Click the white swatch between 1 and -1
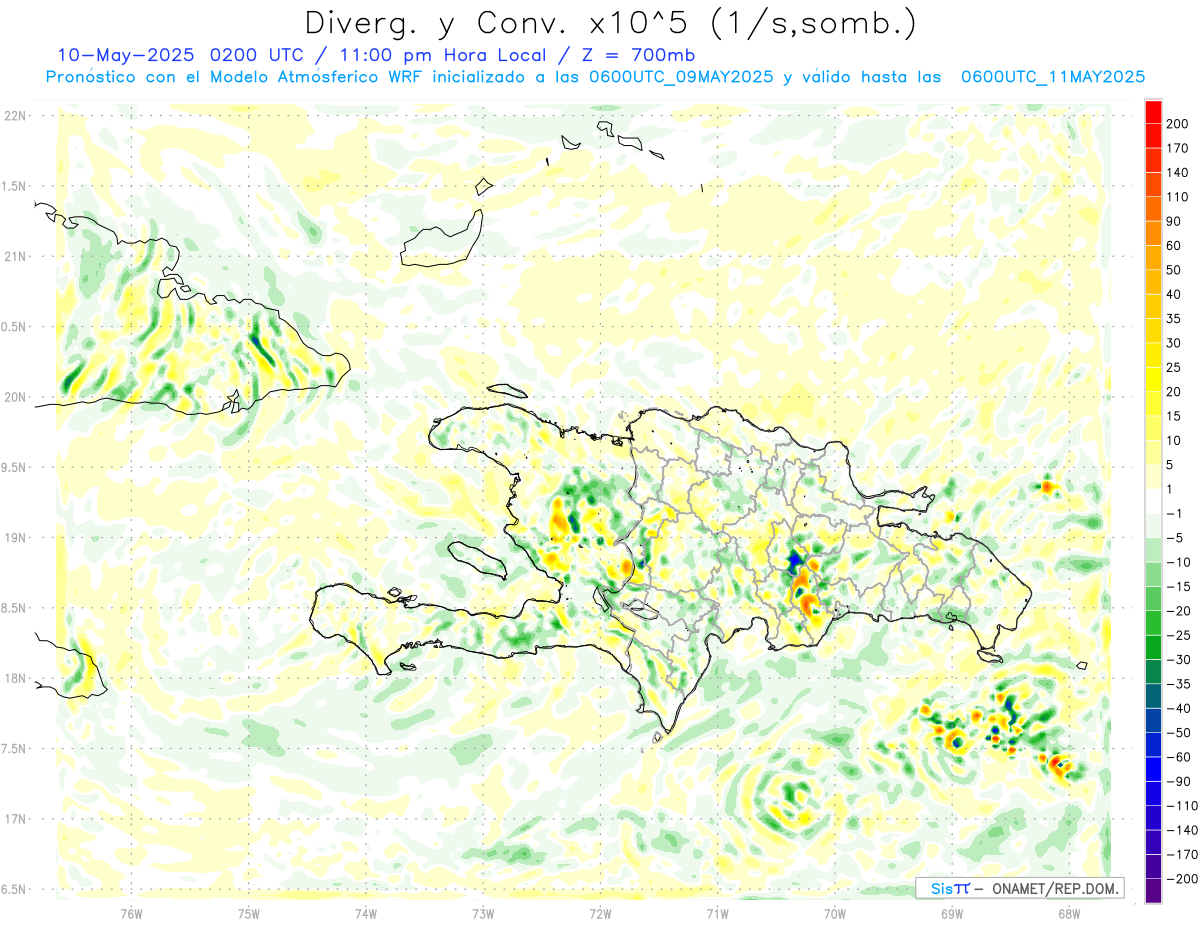 tap(1153, 501)
